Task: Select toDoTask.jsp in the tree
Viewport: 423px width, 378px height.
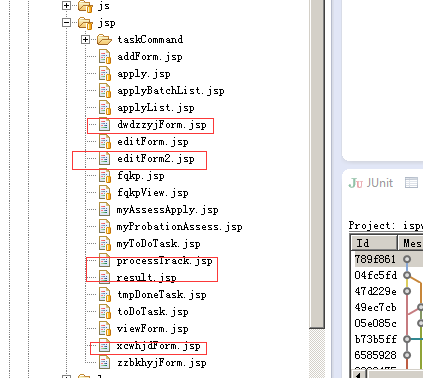Action: 153,312
